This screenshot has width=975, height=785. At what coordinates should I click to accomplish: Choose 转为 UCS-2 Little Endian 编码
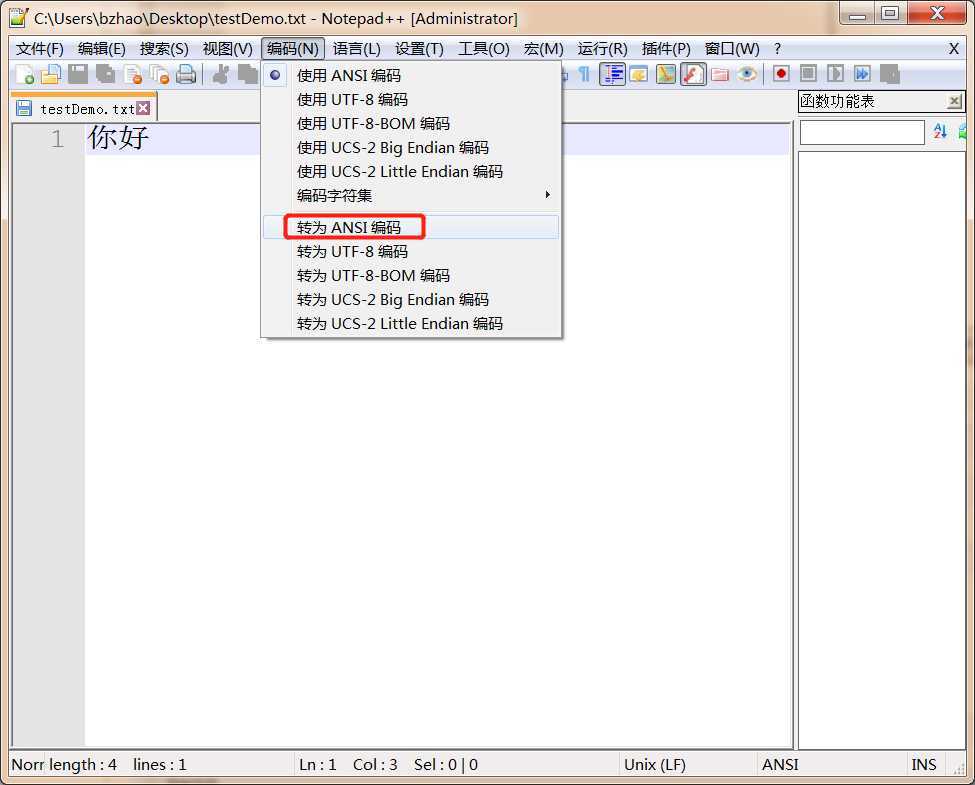tap(411, 323)
